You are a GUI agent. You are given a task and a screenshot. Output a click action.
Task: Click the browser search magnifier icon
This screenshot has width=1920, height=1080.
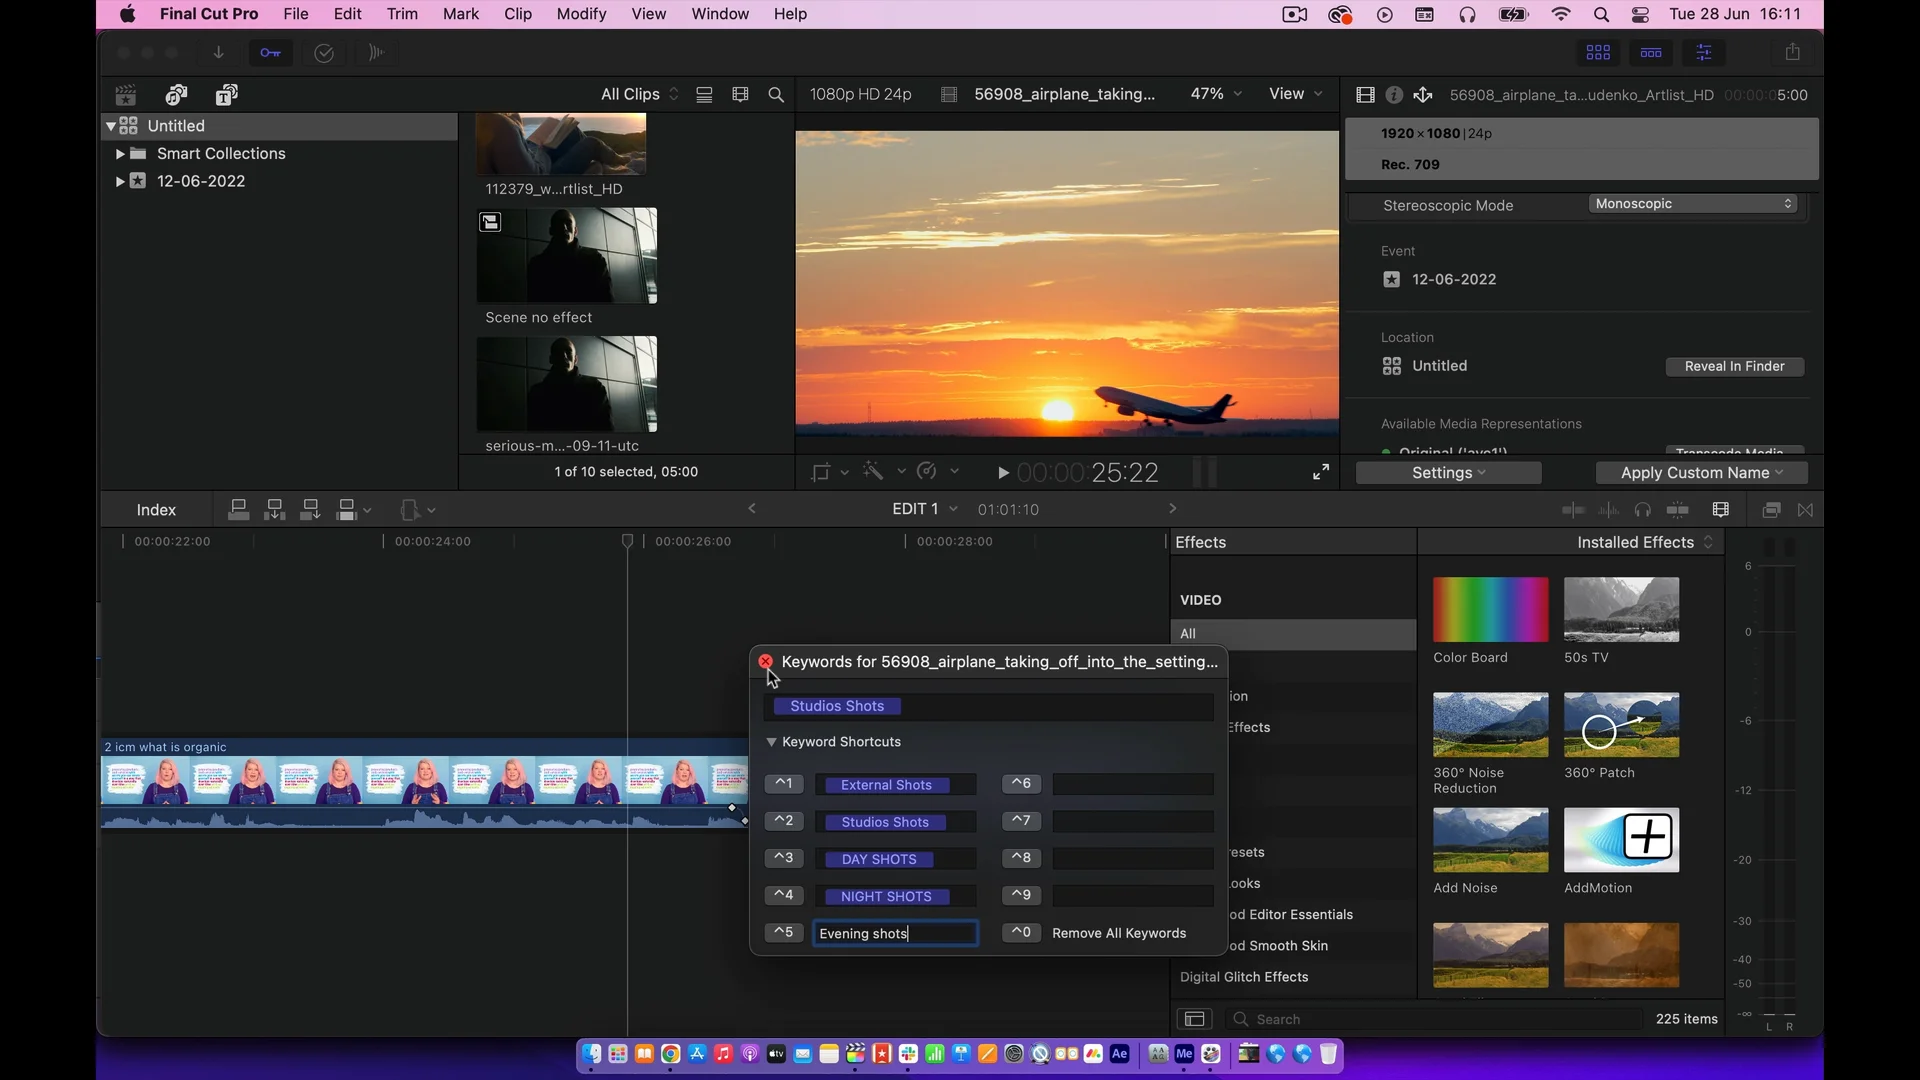(x=776, y=95)
